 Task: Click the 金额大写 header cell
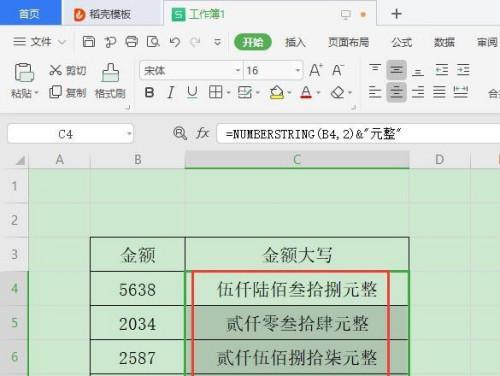297,255
